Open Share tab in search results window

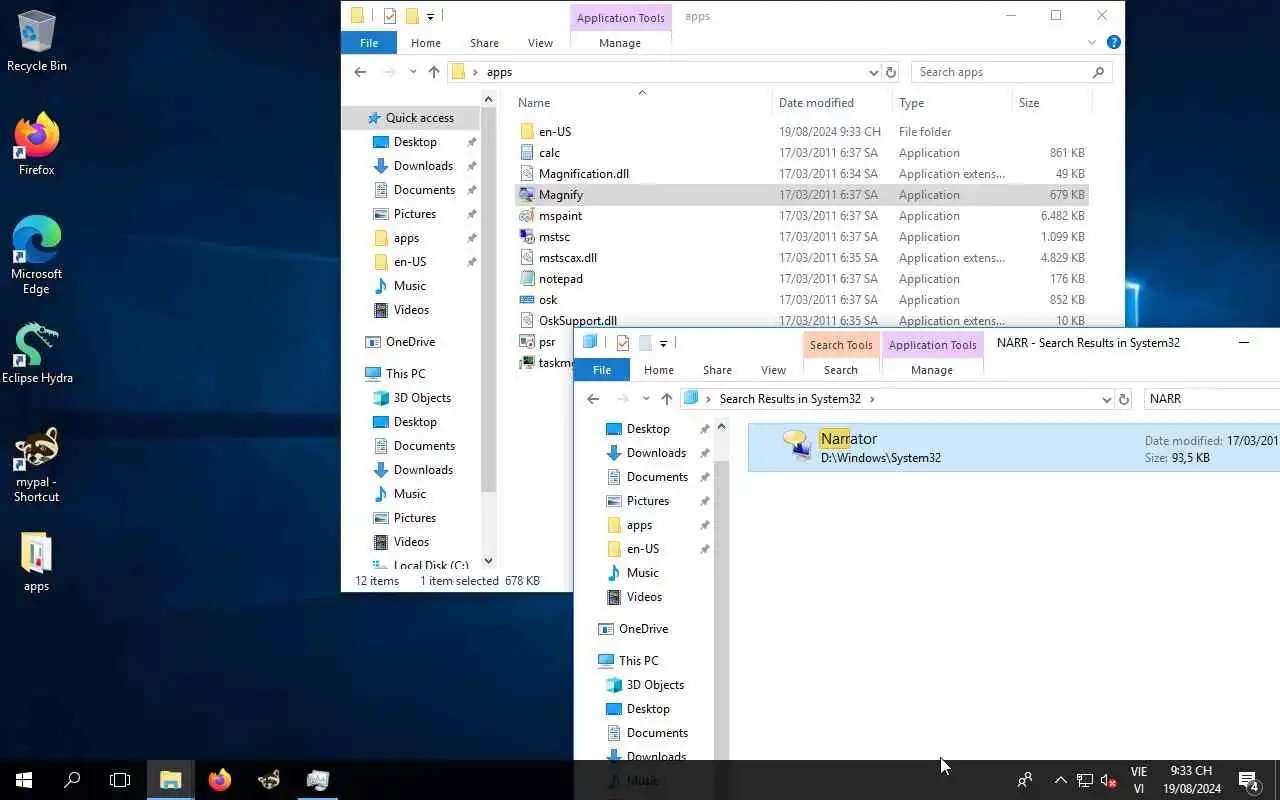click(x=717, y=370)
